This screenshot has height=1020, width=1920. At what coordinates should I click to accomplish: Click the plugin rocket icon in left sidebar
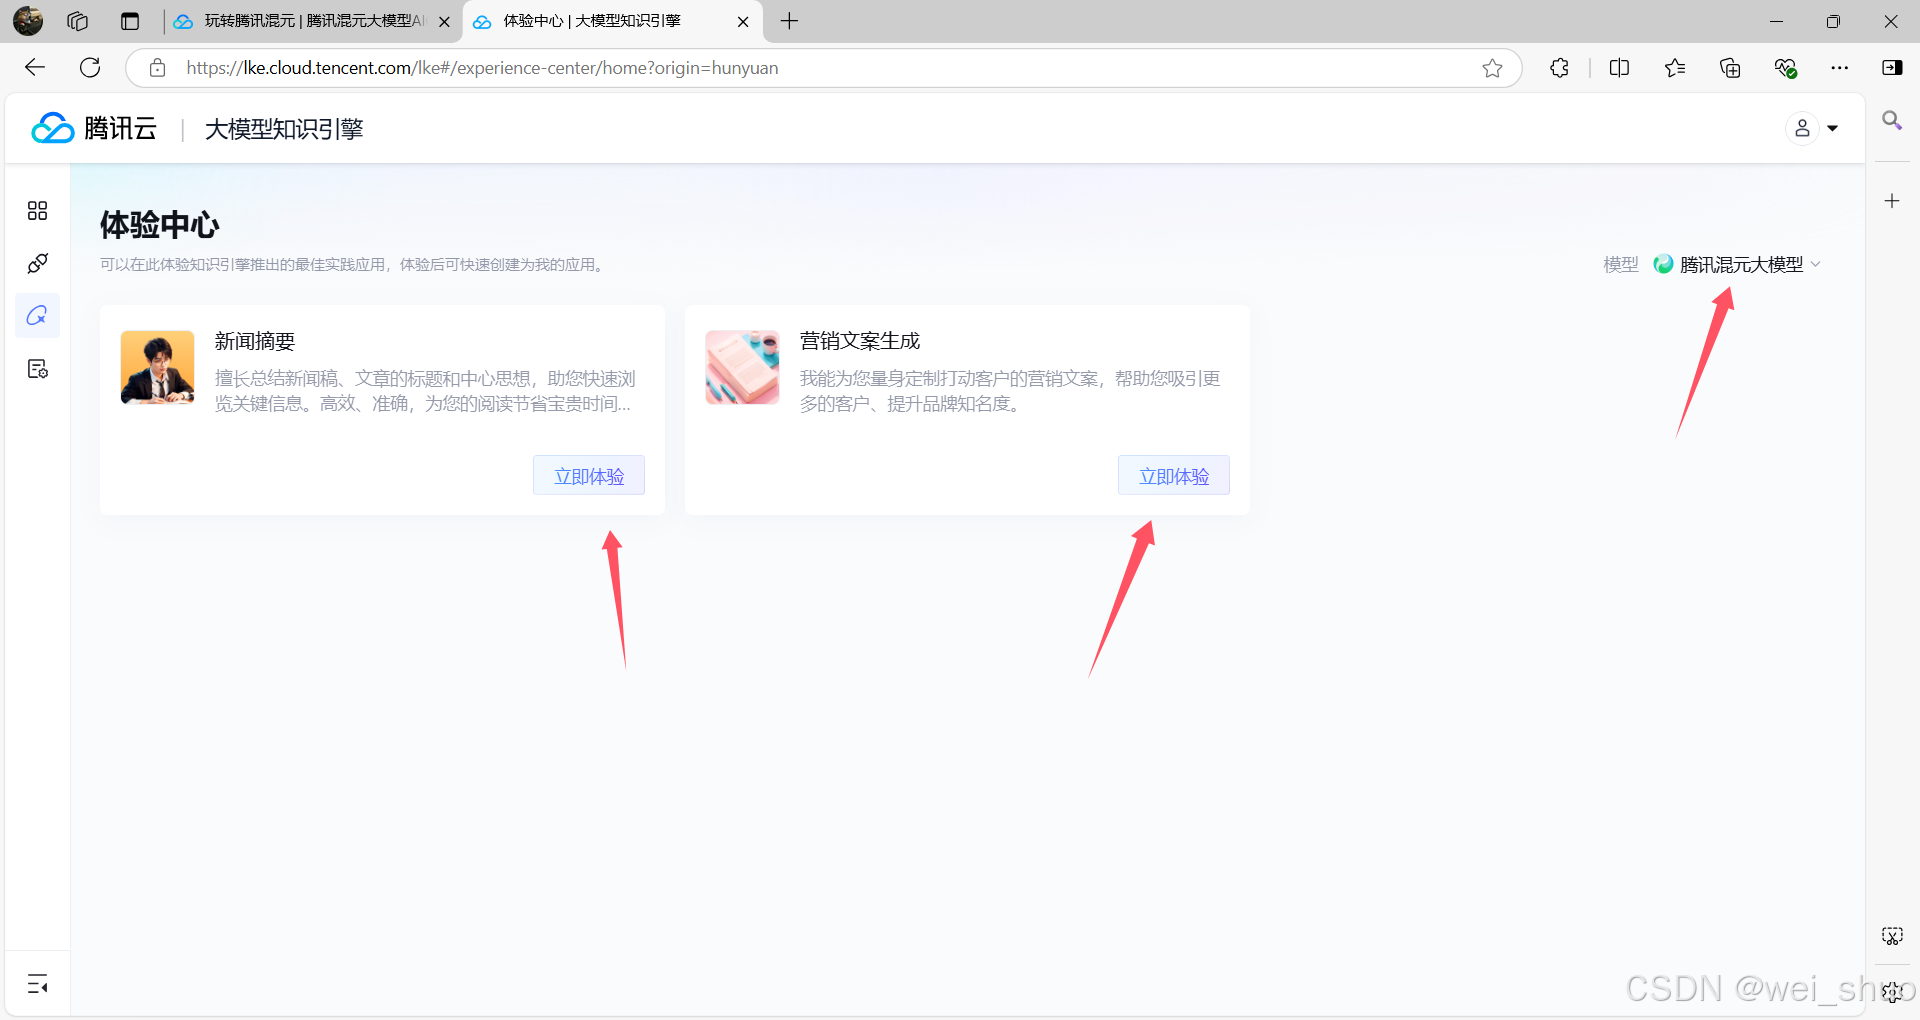point(37,263)
